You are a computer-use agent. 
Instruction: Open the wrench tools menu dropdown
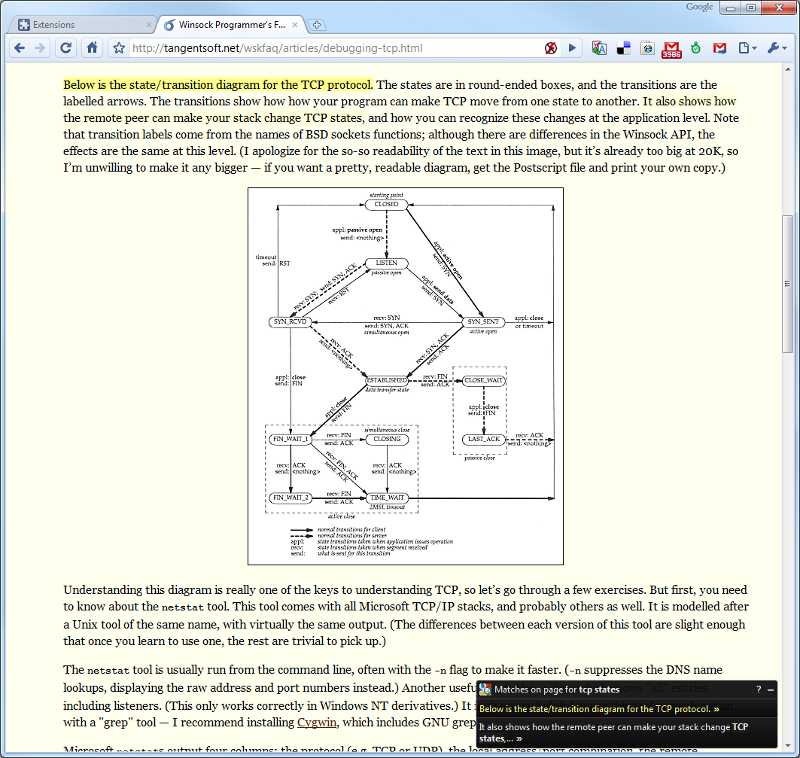[778, 48]
